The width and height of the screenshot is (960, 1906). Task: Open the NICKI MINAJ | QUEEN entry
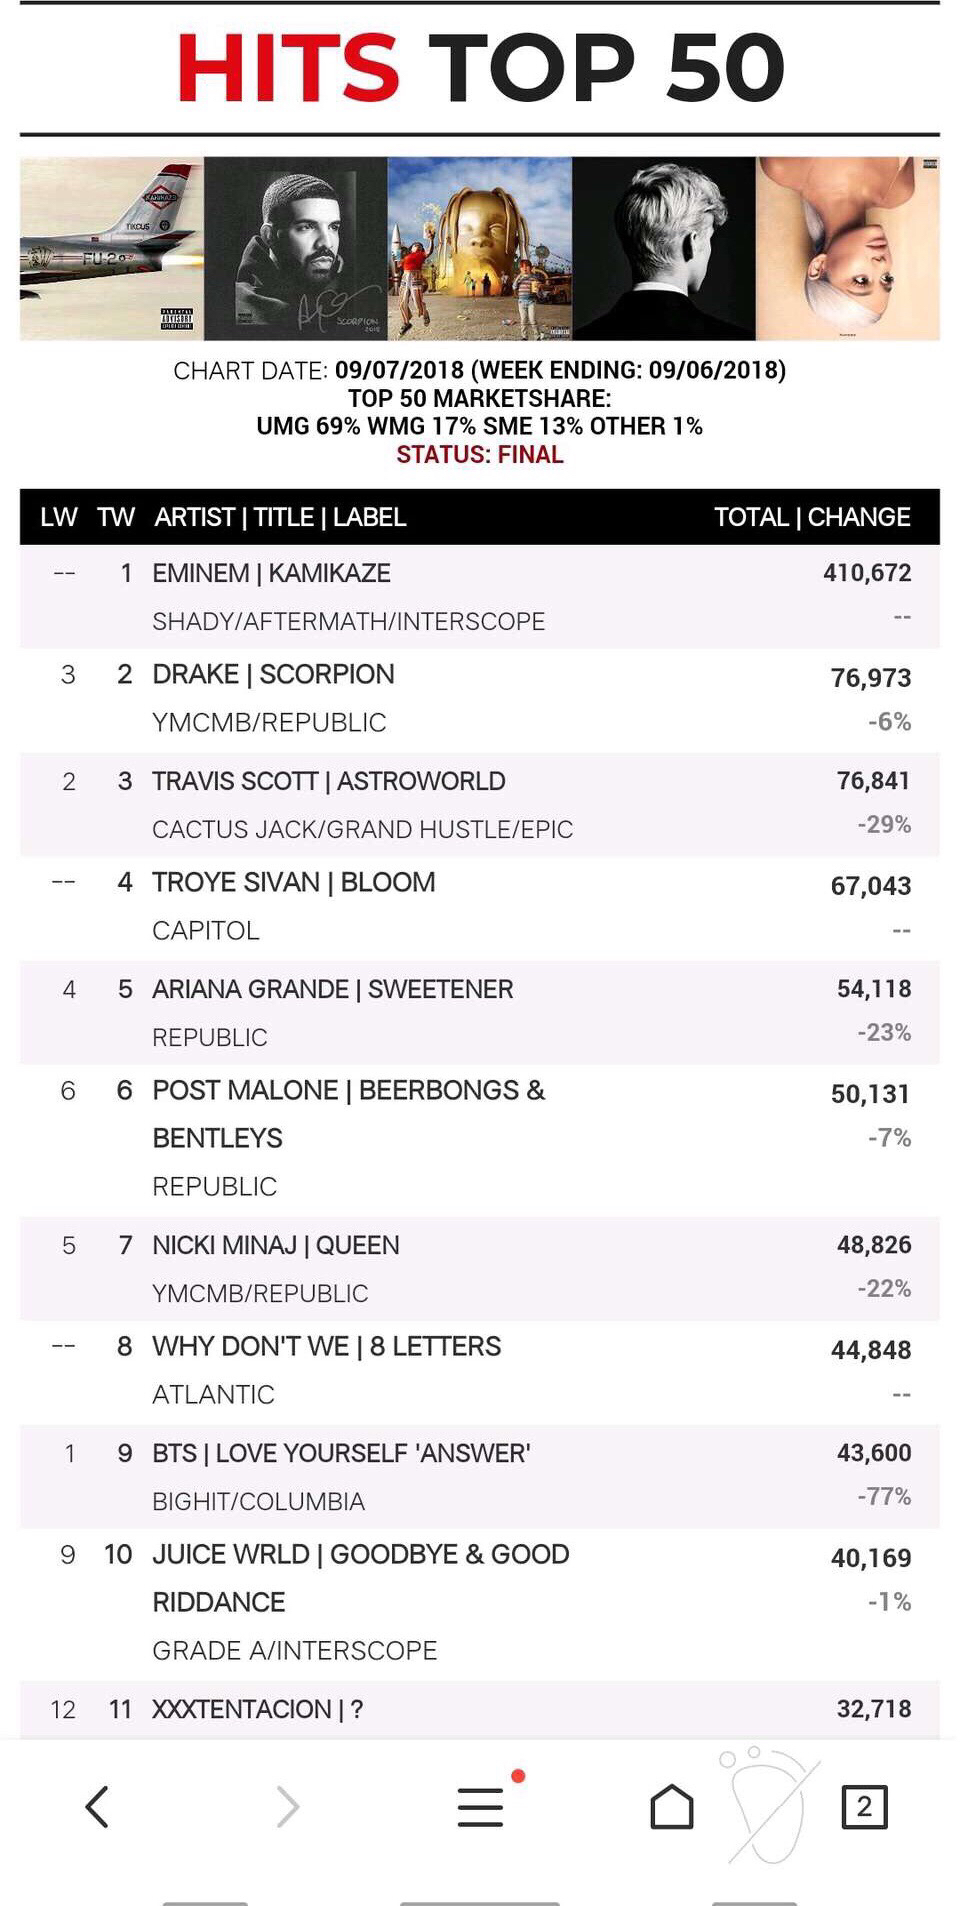[276, 1245]
